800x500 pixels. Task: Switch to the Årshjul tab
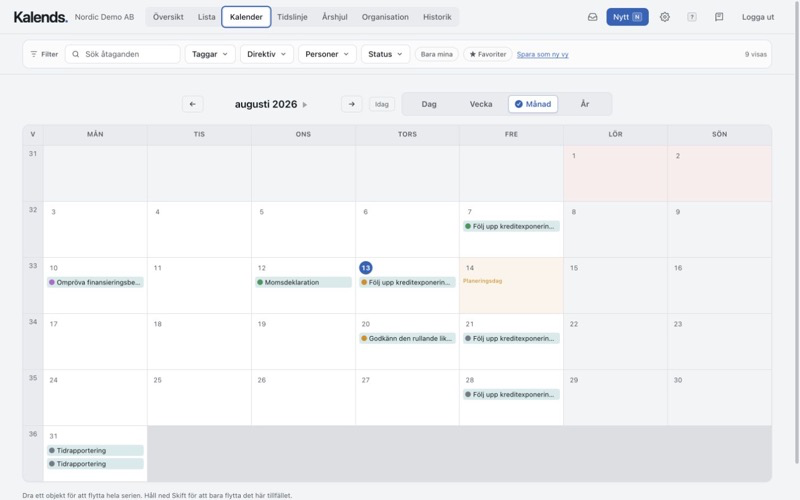(x=335, y=17)
